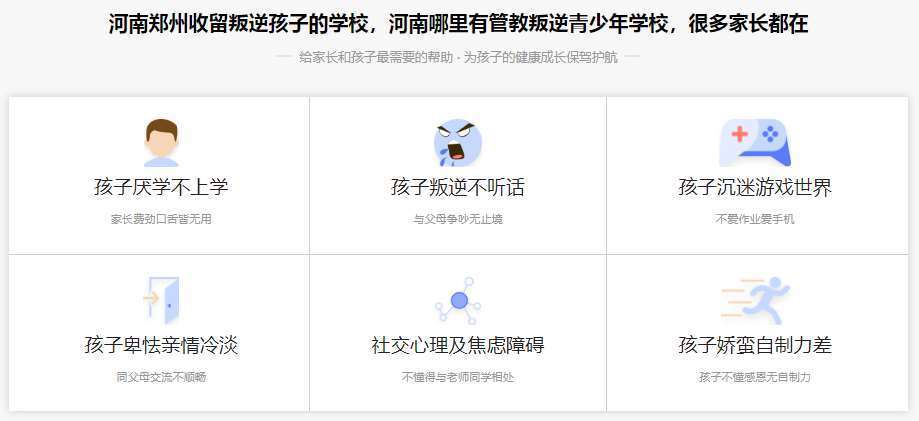Open the 孩子沉迷游戏世界 heading

[755, 188]
